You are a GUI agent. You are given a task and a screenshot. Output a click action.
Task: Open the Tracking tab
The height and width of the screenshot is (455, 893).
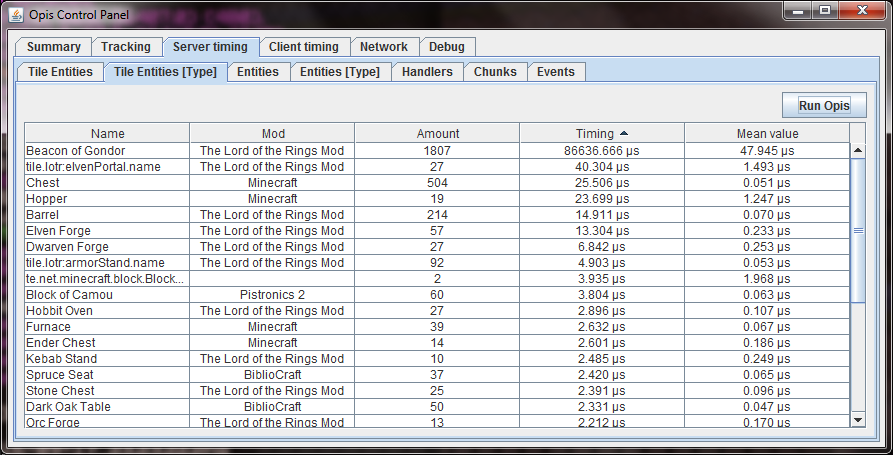126,47
